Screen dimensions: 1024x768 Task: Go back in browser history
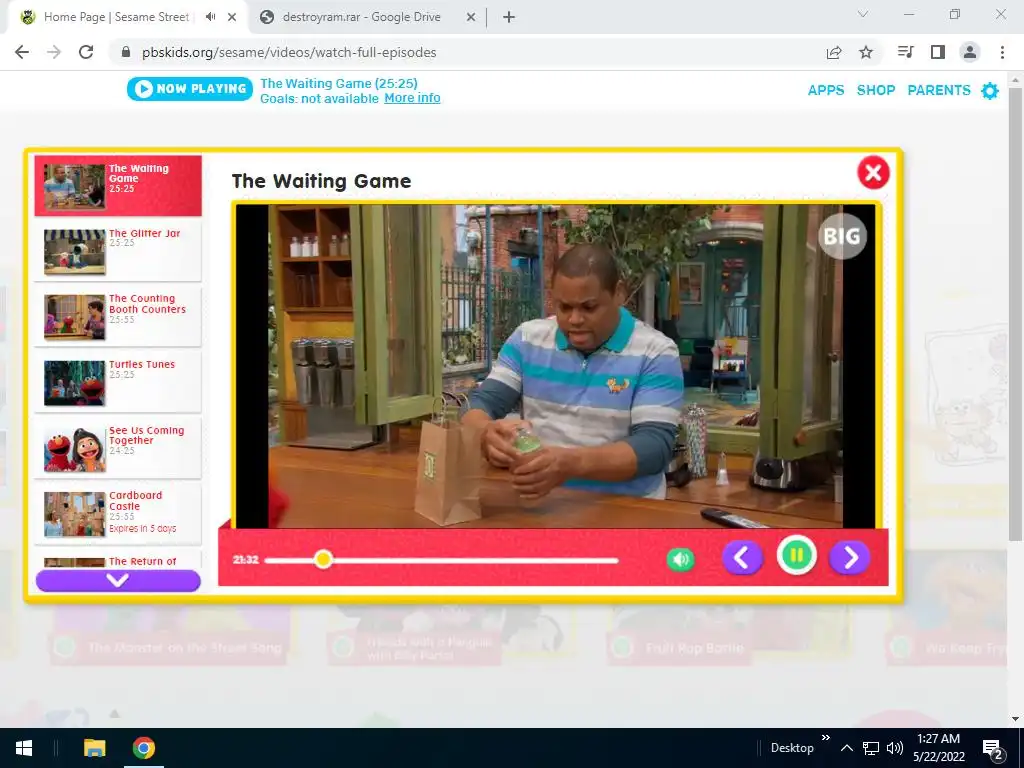pyautogui.click(x=22, y=52)
